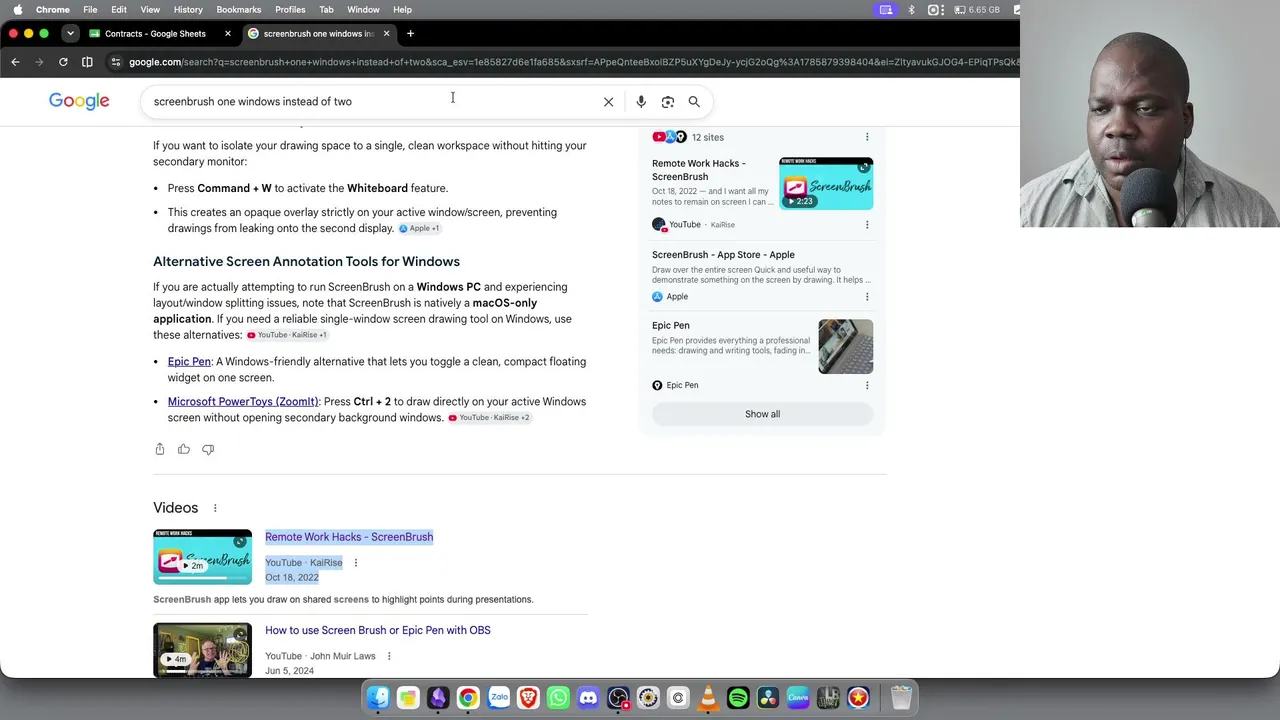Open OBS Studio from the dock
The image size is (1280, 720).
click(x=618, y=698)
